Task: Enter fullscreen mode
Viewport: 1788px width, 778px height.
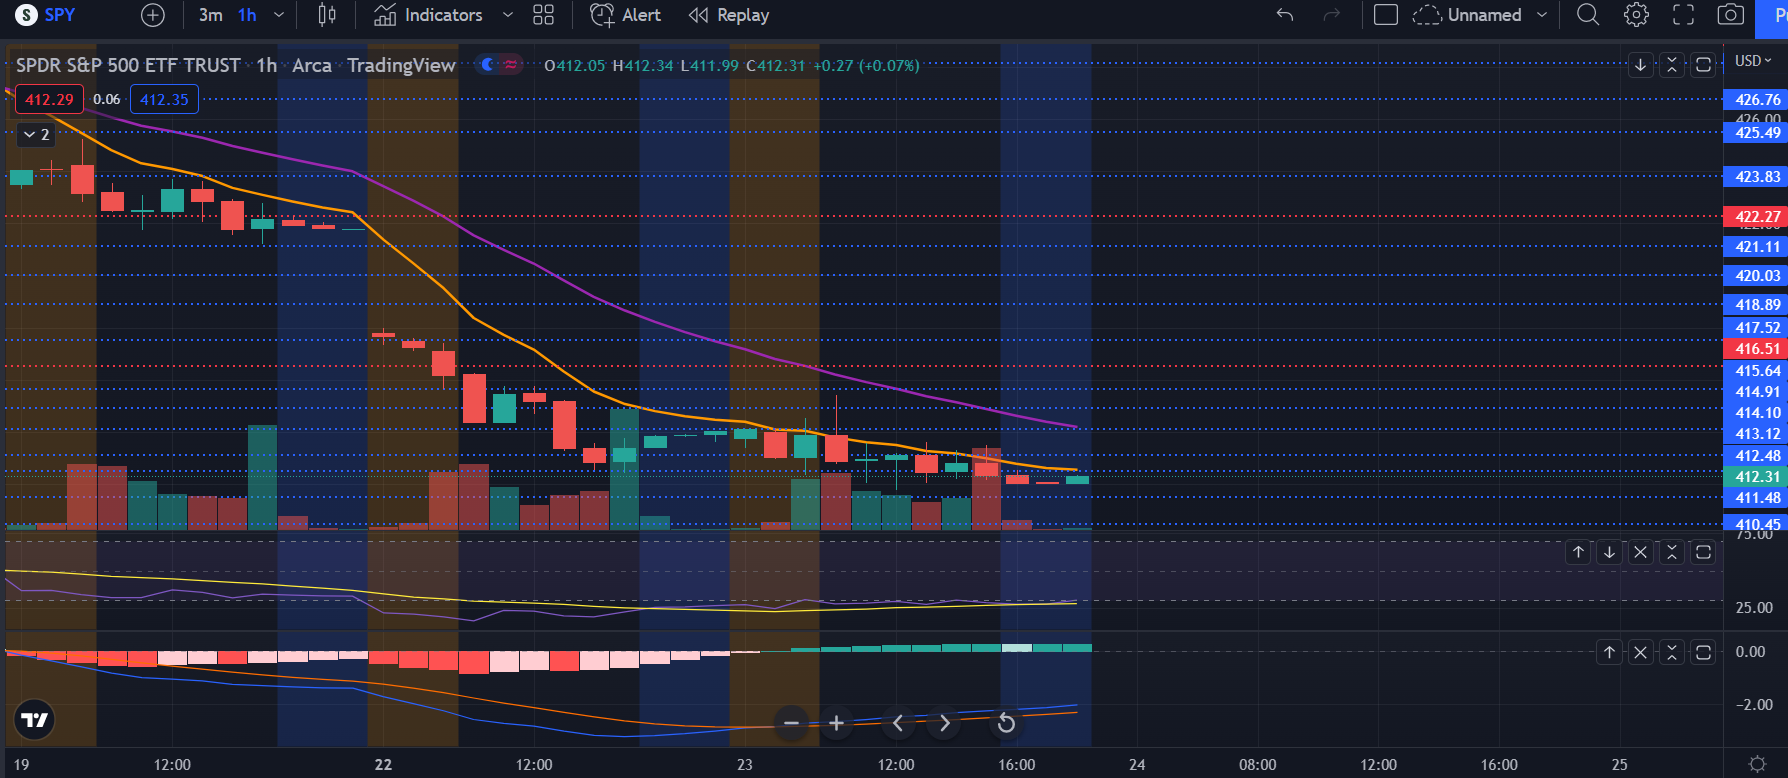Action: 1684,15
